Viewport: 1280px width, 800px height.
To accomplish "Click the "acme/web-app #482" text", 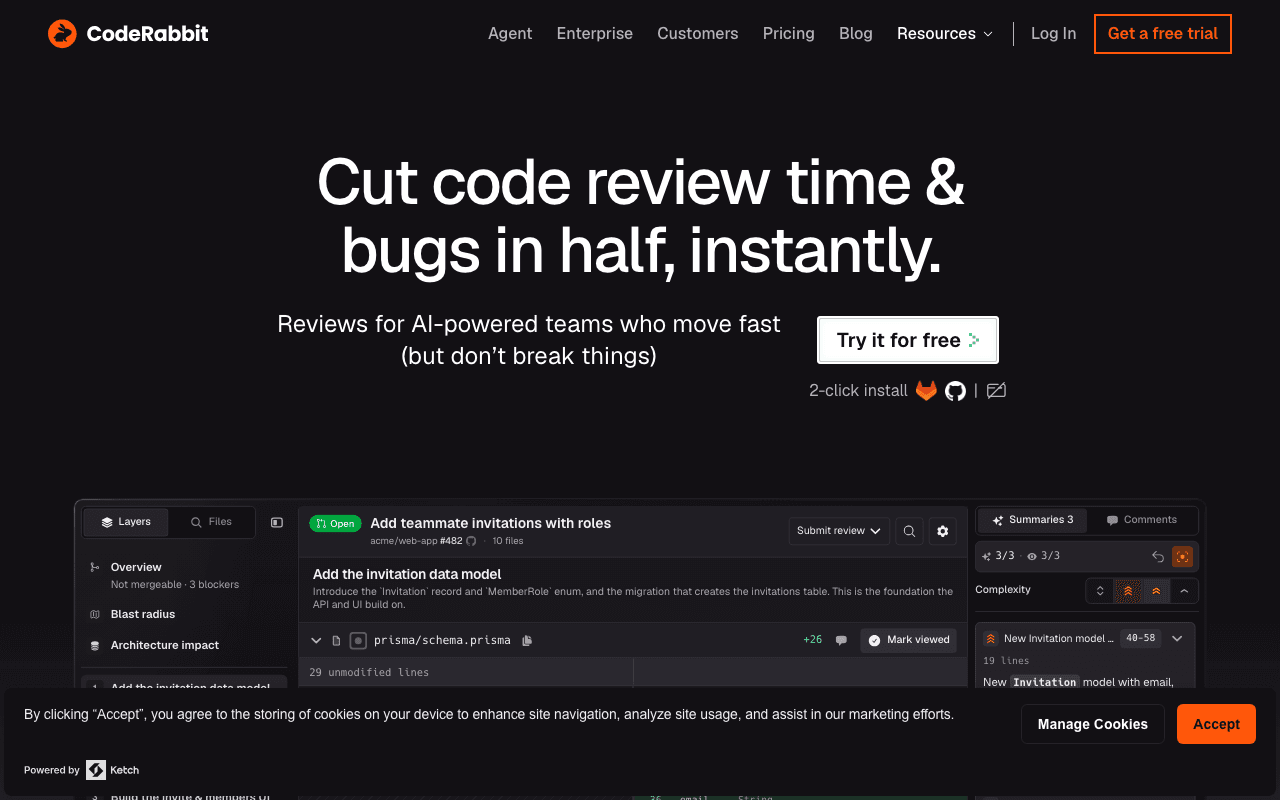I will (416, 541).
